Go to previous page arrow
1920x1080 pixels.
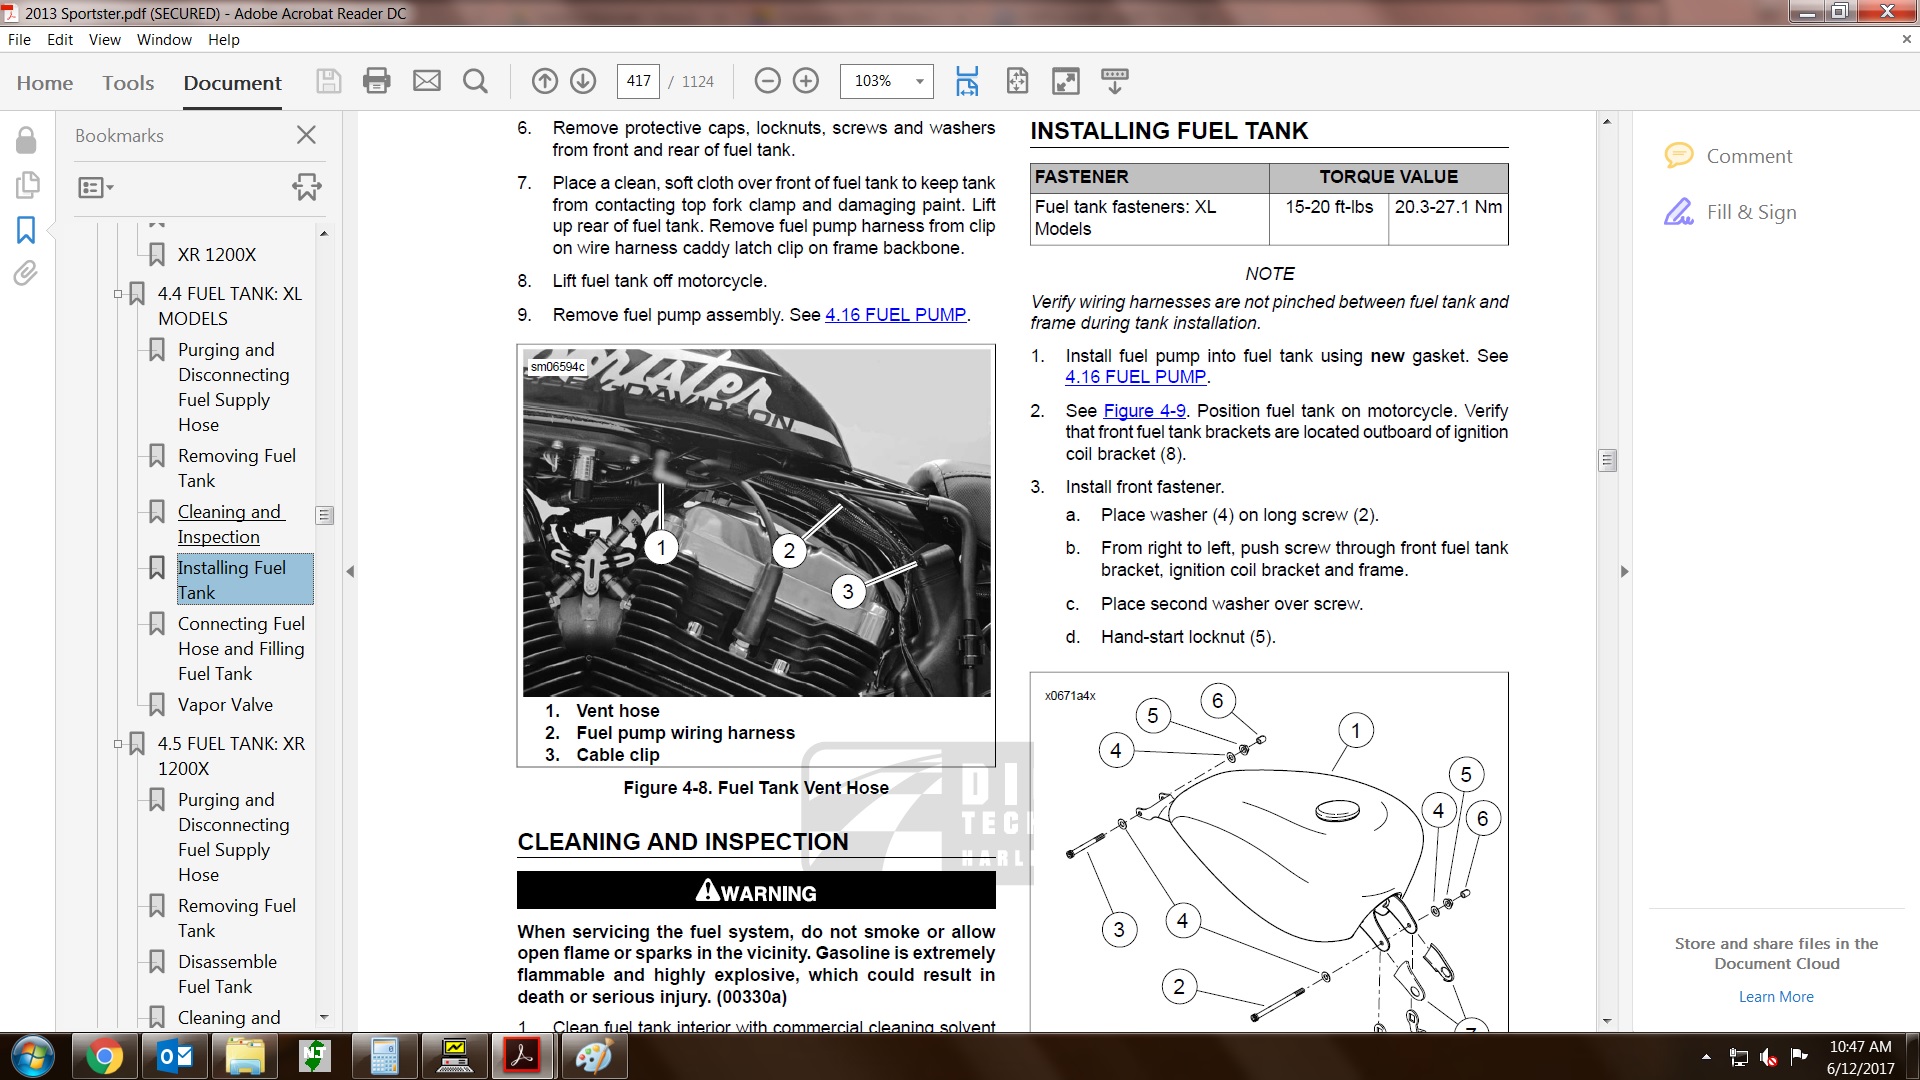(x=544, y=81)
